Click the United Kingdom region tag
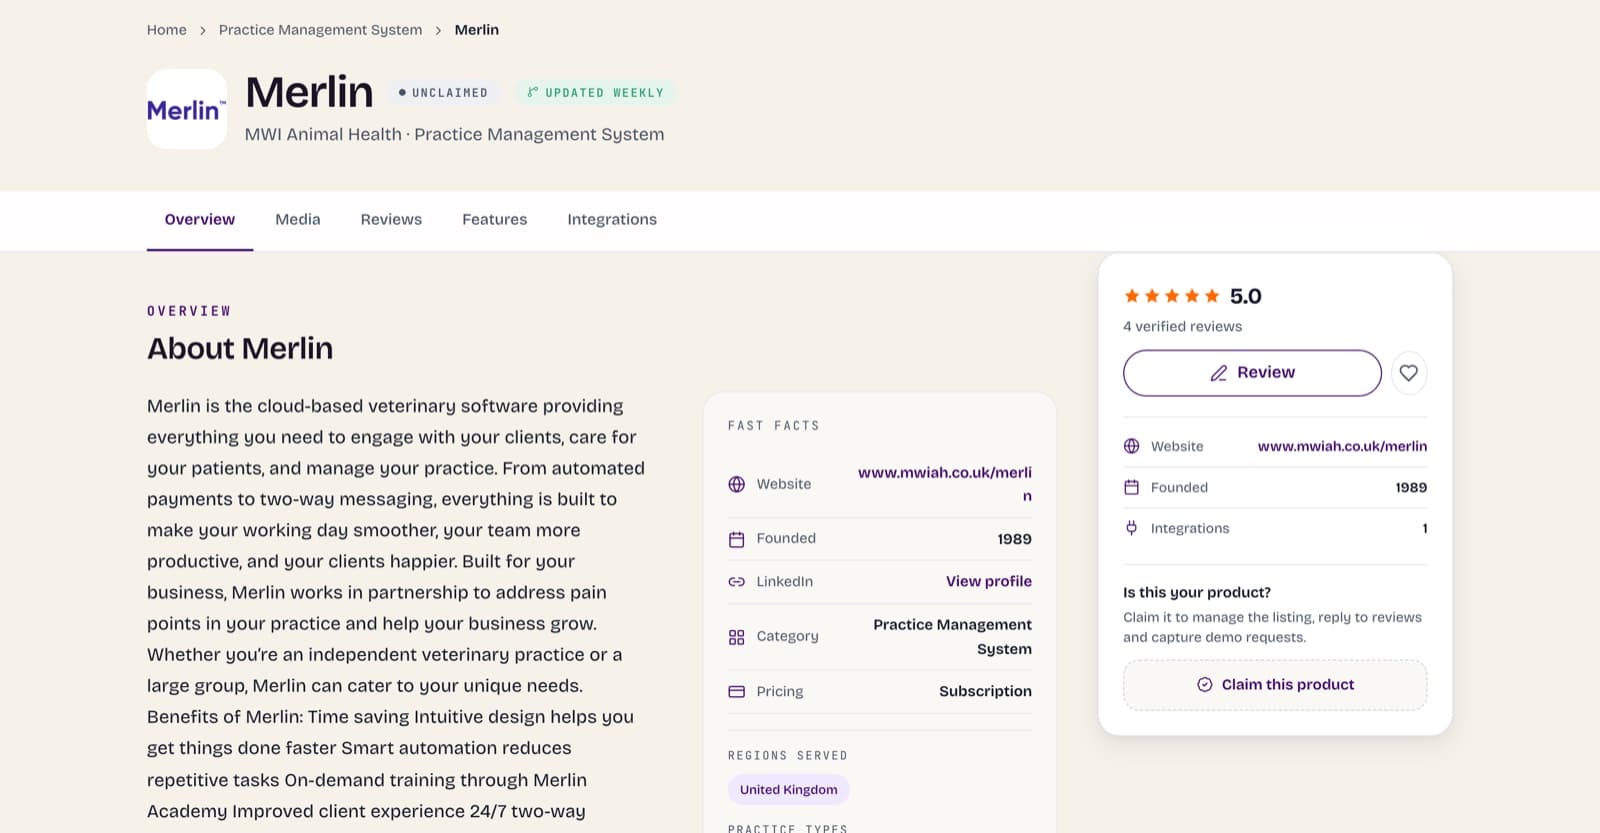1600x833 pixels. click(x=789, y=790)
